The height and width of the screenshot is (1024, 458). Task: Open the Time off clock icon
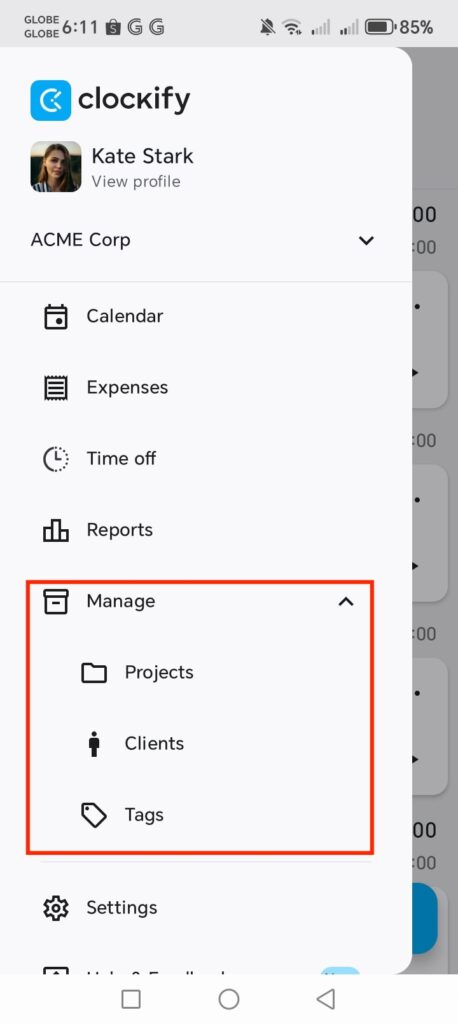tap(56, 459)
